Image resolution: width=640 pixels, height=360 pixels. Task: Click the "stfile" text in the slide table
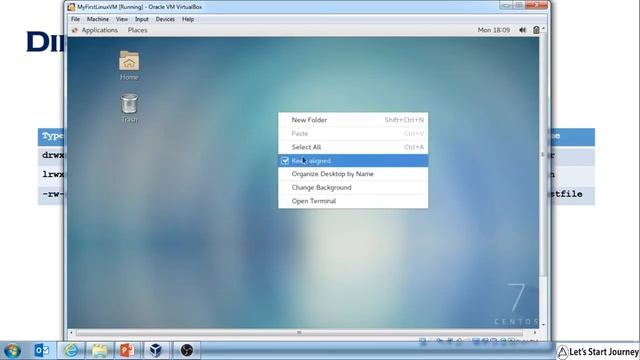pyautogui.click(x=567, y=194)
